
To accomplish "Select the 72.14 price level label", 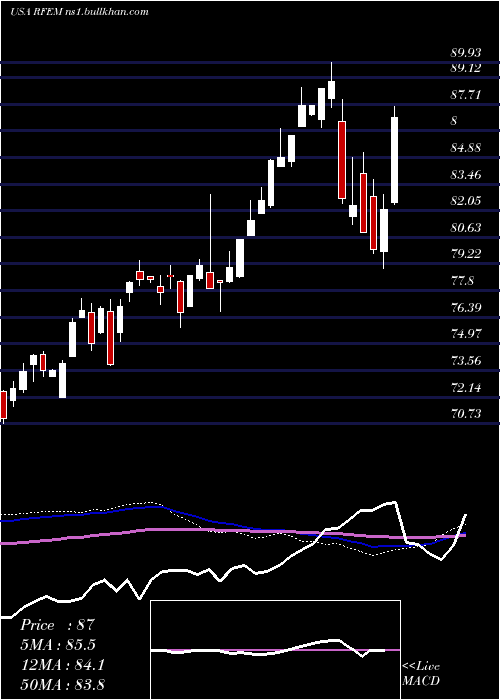I will pyautogui.click(x=466, y=388).
